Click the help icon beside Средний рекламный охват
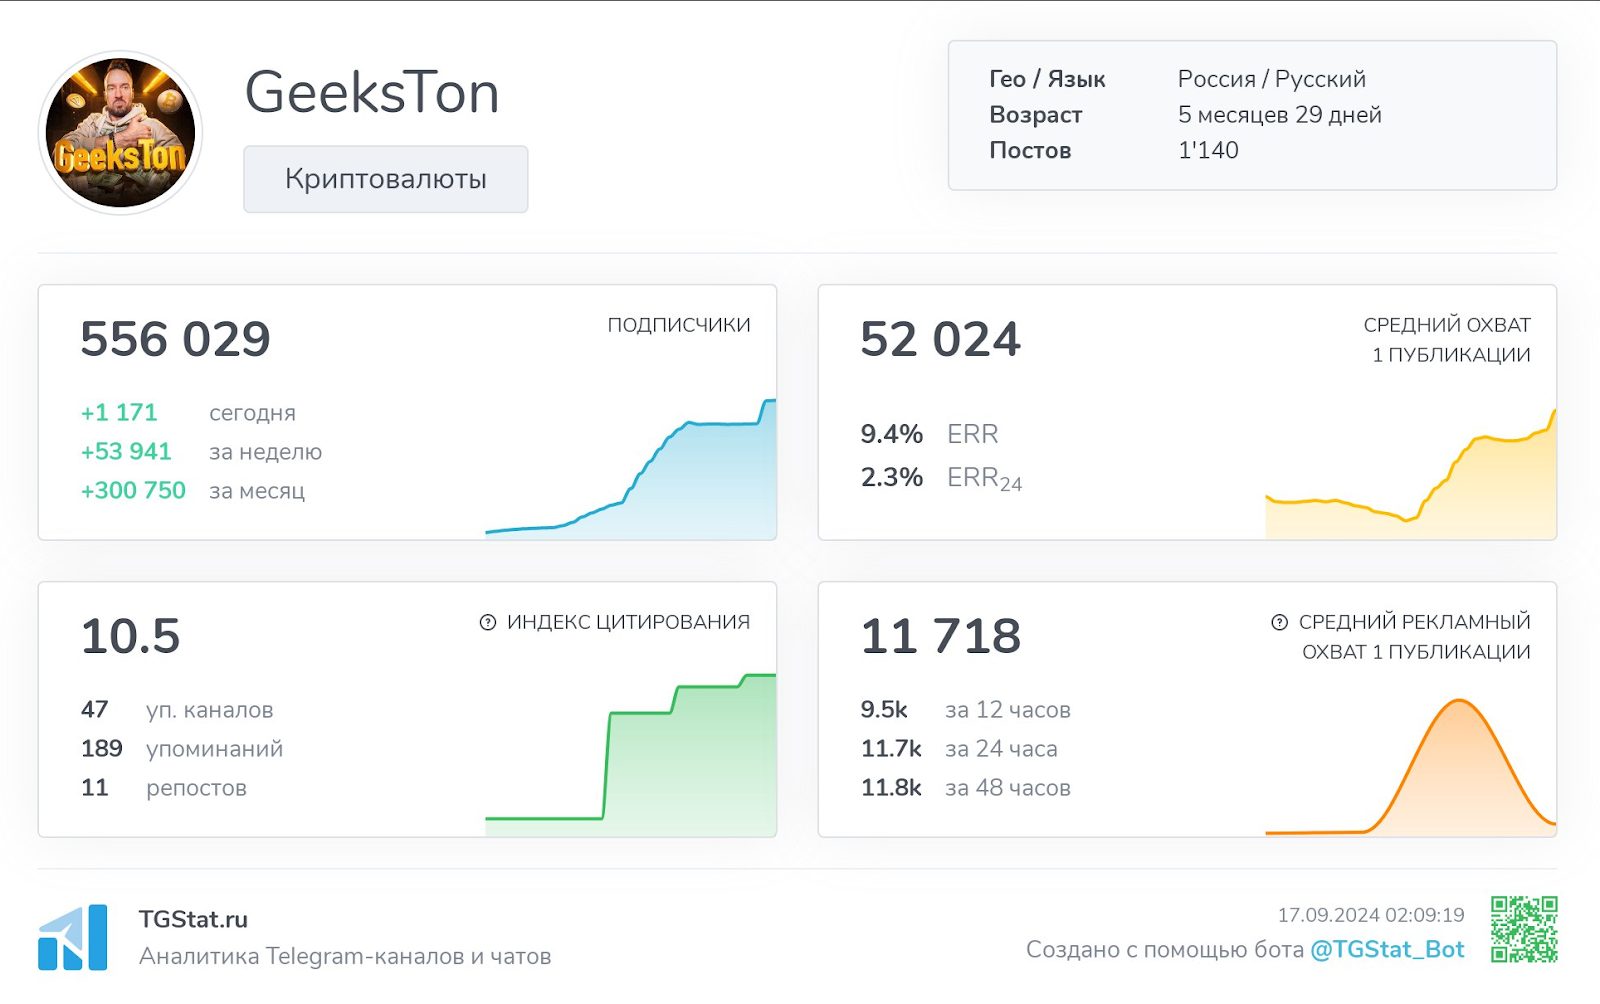1600x1004 pixels. pyautogui.click(x=1279, y=622)
